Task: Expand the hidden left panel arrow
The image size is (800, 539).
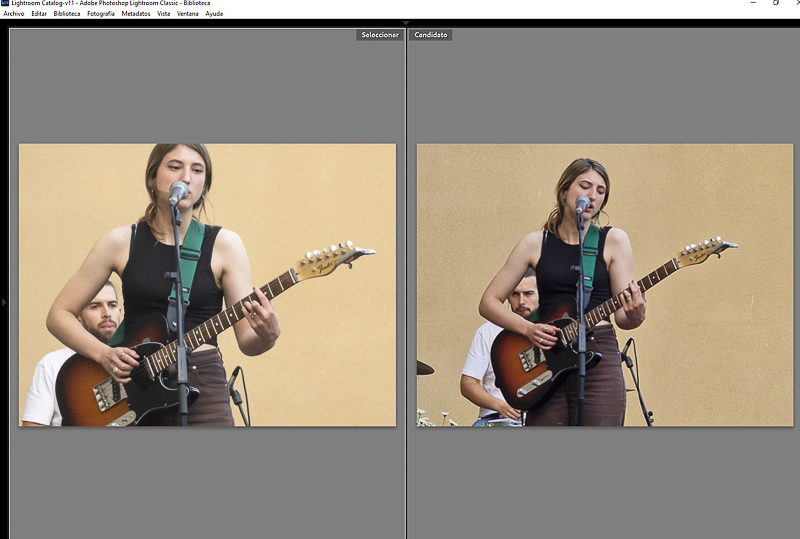Action: (4, 303)
